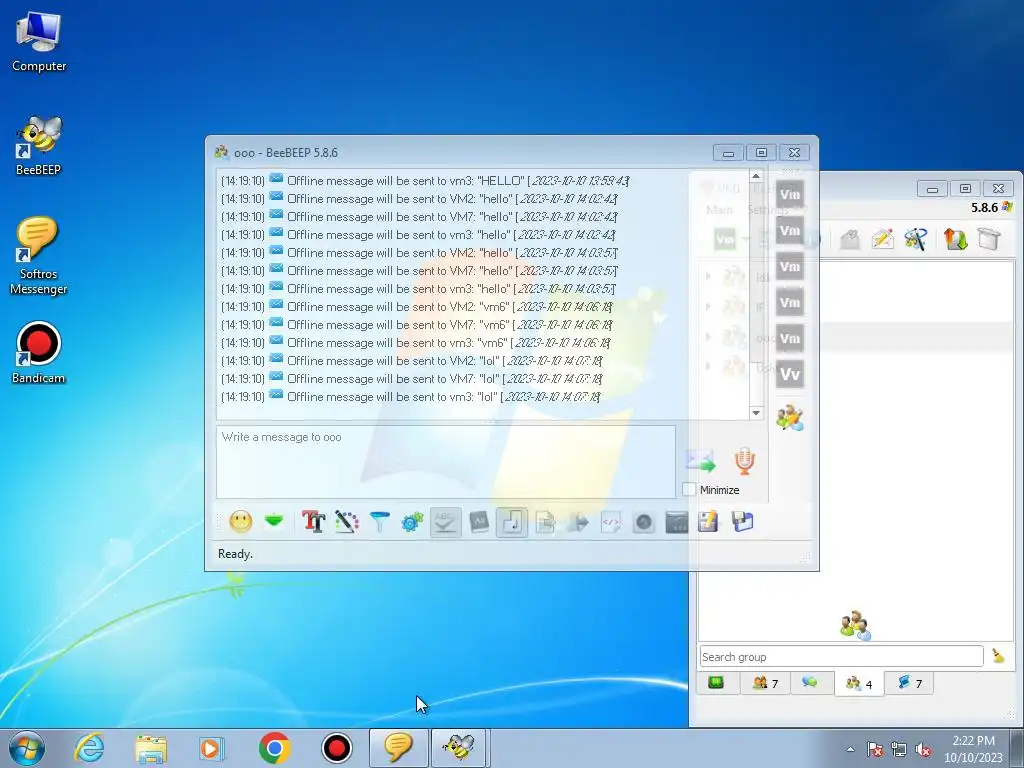Select the 14:07:18 "lol" message to VM7

pos(411,379)
